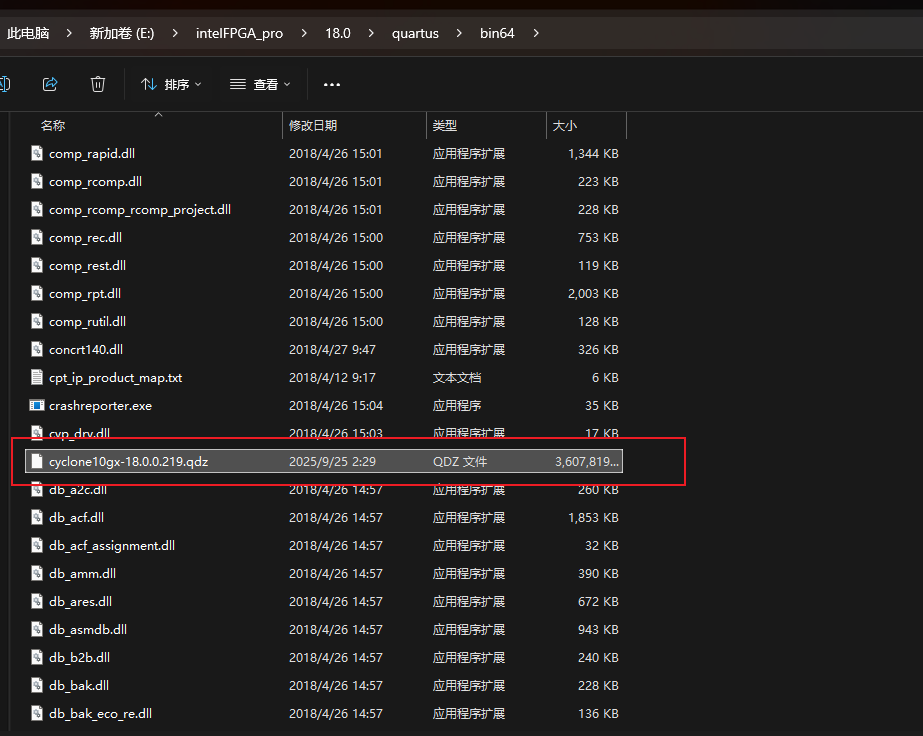Select the db_bak.dll file icon

pos(36,685)
